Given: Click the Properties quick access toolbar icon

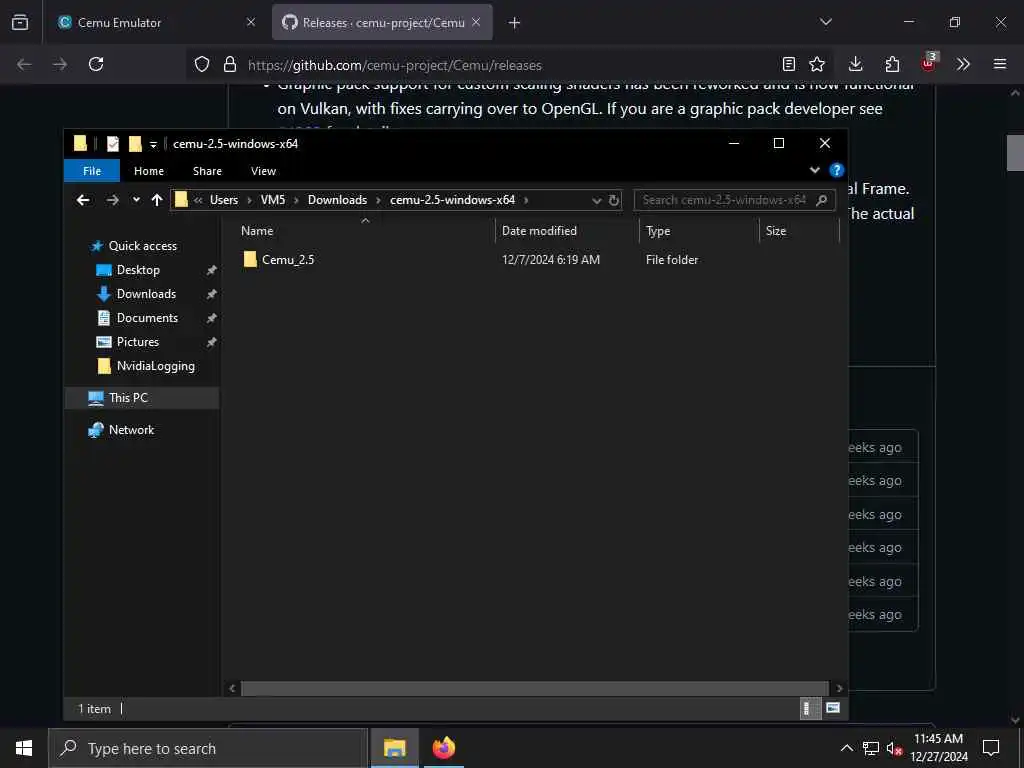Looking at the screenshot, I should pyautogui.click(x=113, y=144).
